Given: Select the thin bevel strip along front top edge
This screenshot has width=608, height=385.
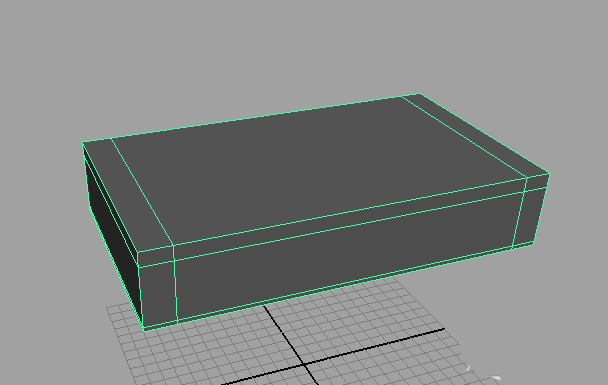Looking at the screenshot, I should point(349,219).
